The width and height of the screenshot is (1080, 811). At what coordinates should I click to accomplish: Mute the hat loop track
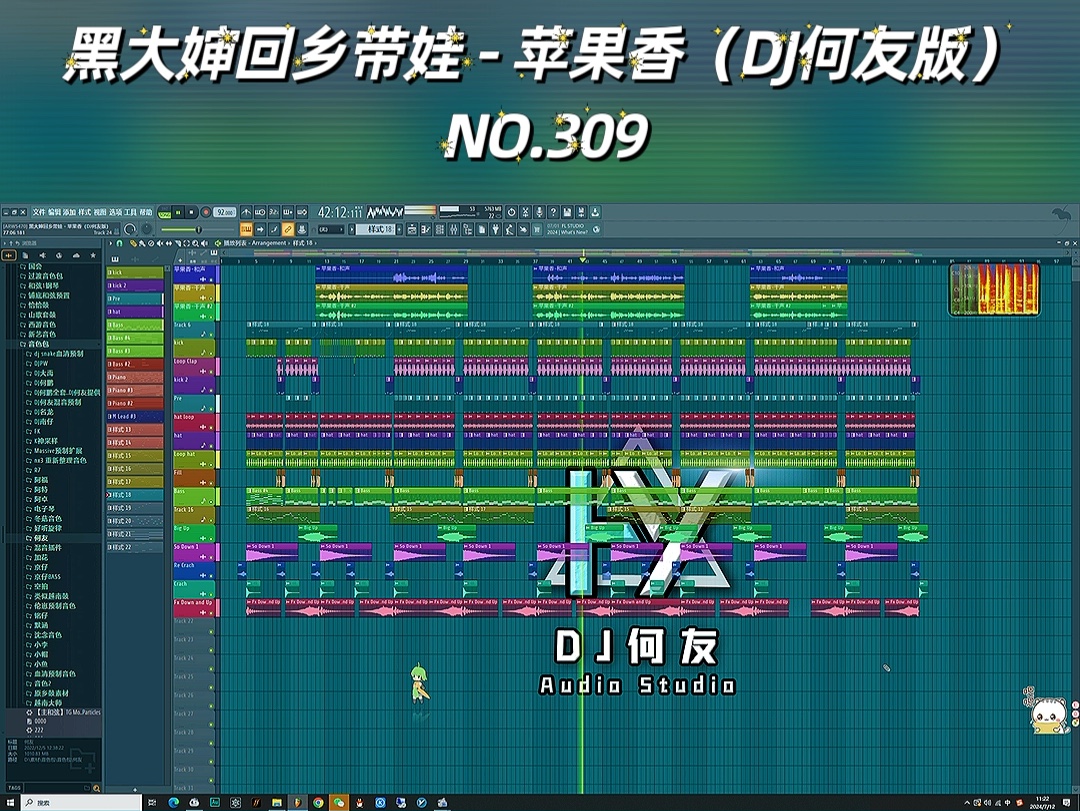211,427
